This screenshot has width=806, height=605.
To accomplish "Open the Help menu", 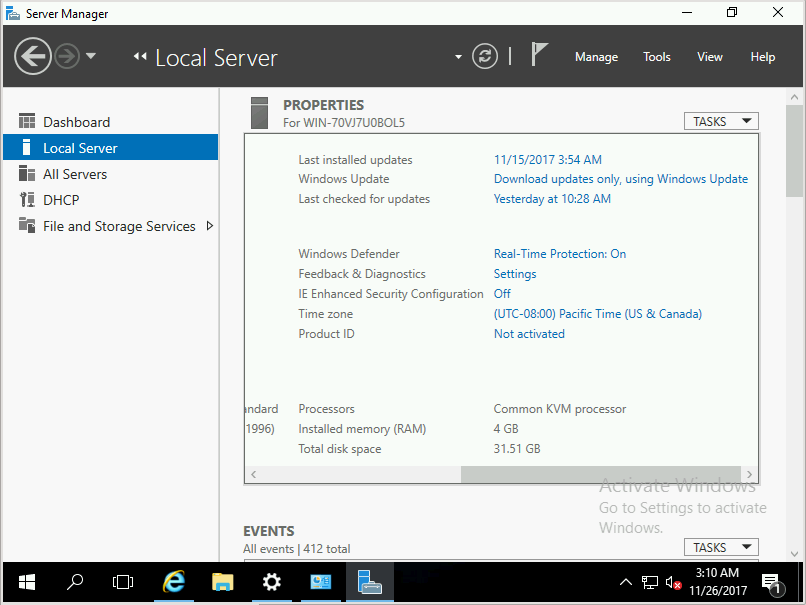I will coord(762,57).
